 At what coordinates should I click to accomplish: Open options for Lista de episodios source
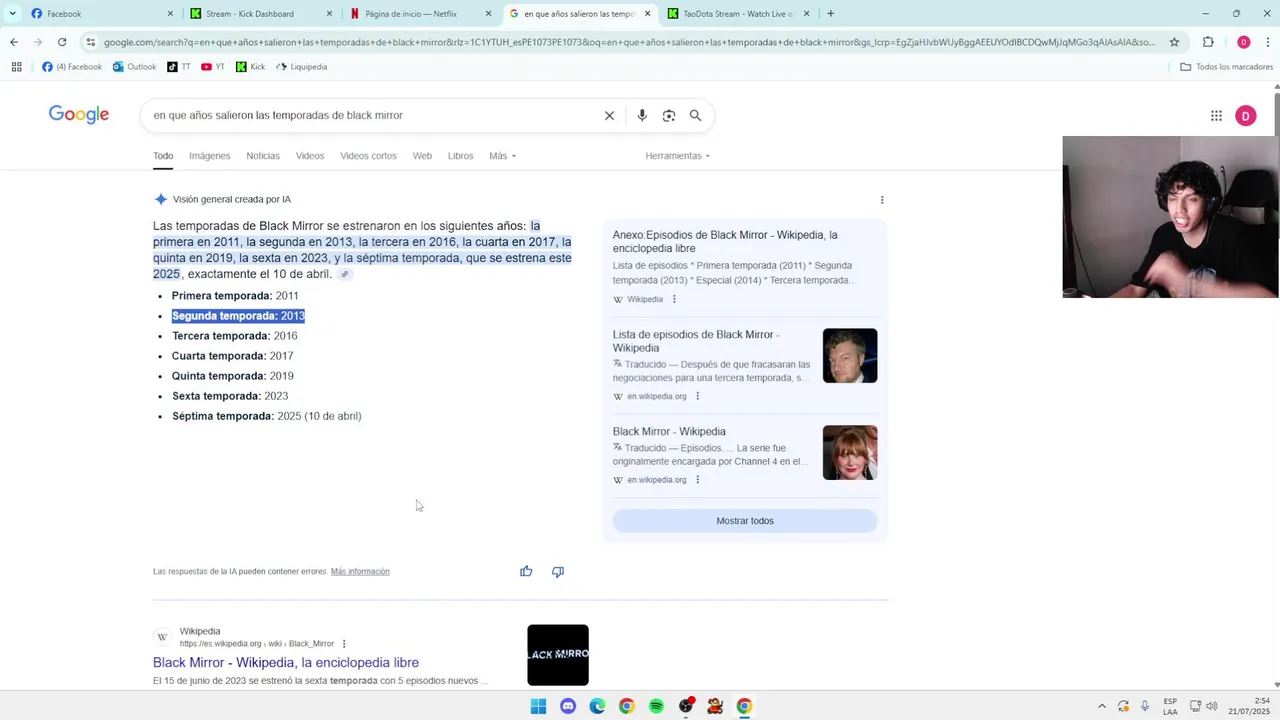click(x=697, y=396)
